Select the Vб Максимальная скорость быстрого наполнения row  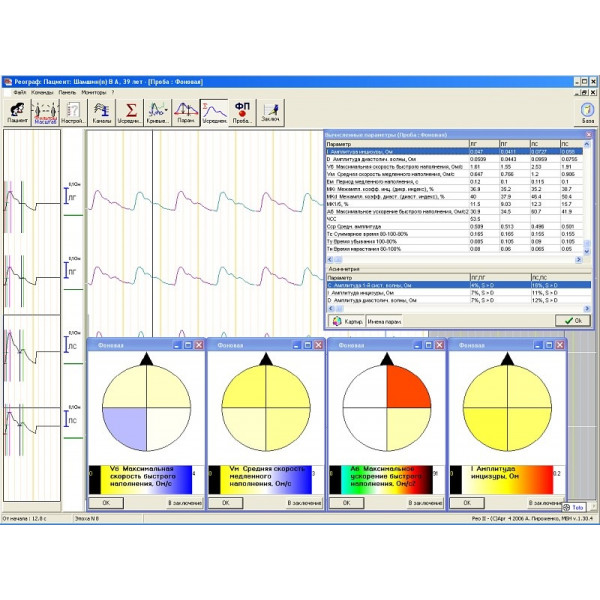point(454,166)
